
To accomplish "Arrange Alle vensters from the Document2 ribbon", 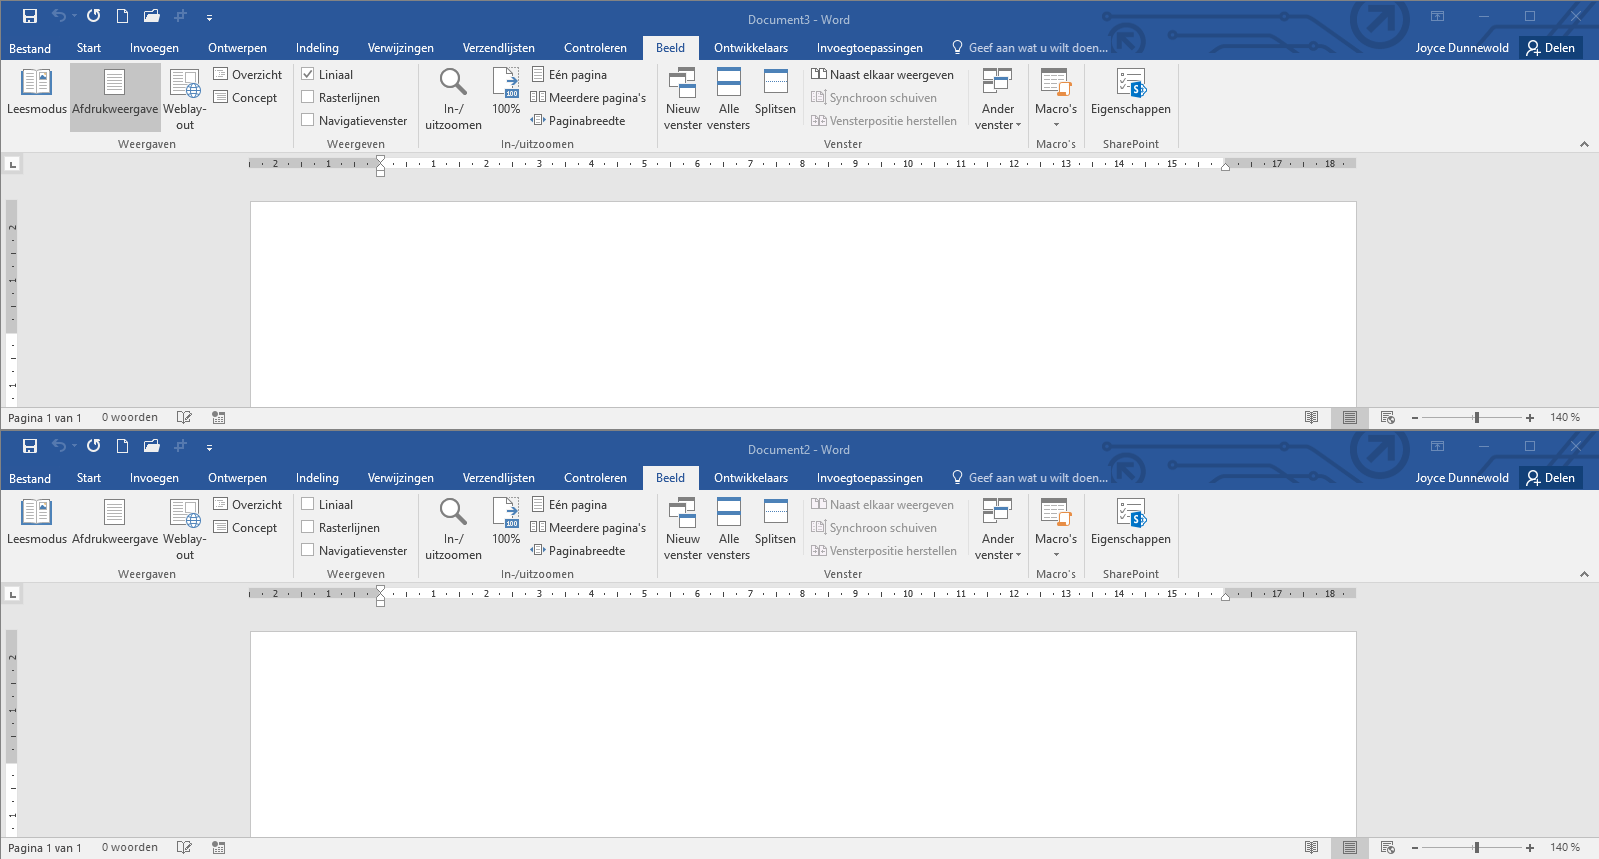I will 729,528.
